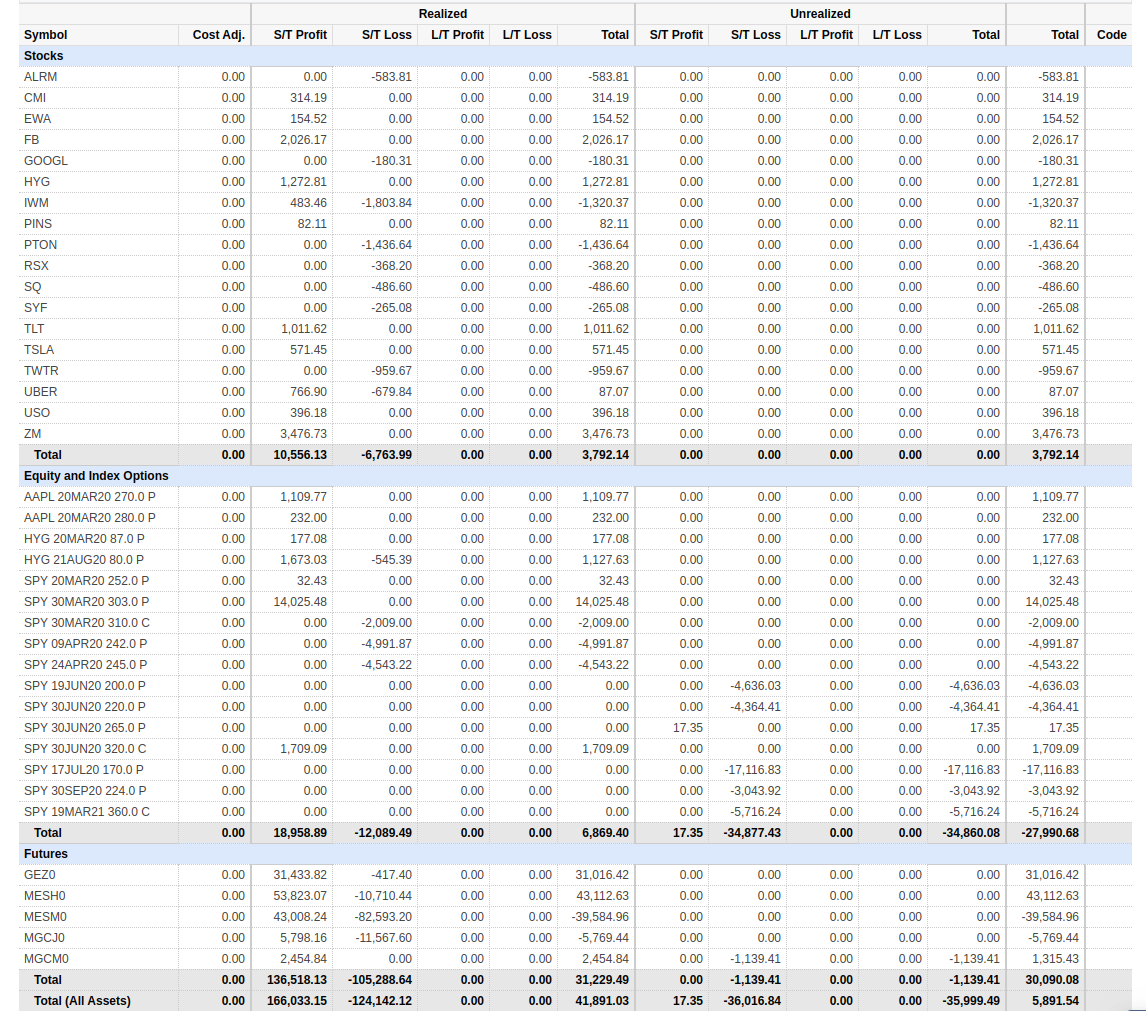The height and width of the screenshot is (1011, 1146).
Task: Select the Unrealized group header
Action: (x=820, y=14)
